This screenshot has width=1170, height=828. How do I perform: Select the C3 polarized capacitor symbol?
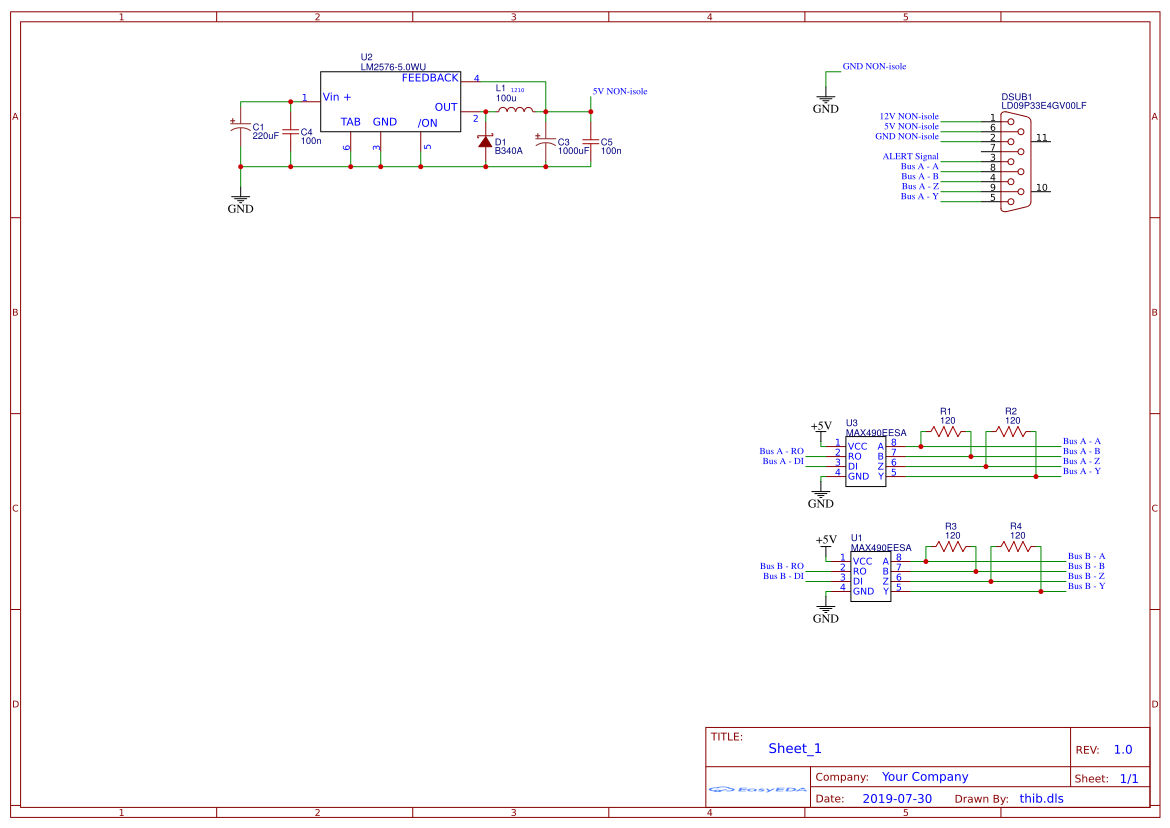(545, 140)
